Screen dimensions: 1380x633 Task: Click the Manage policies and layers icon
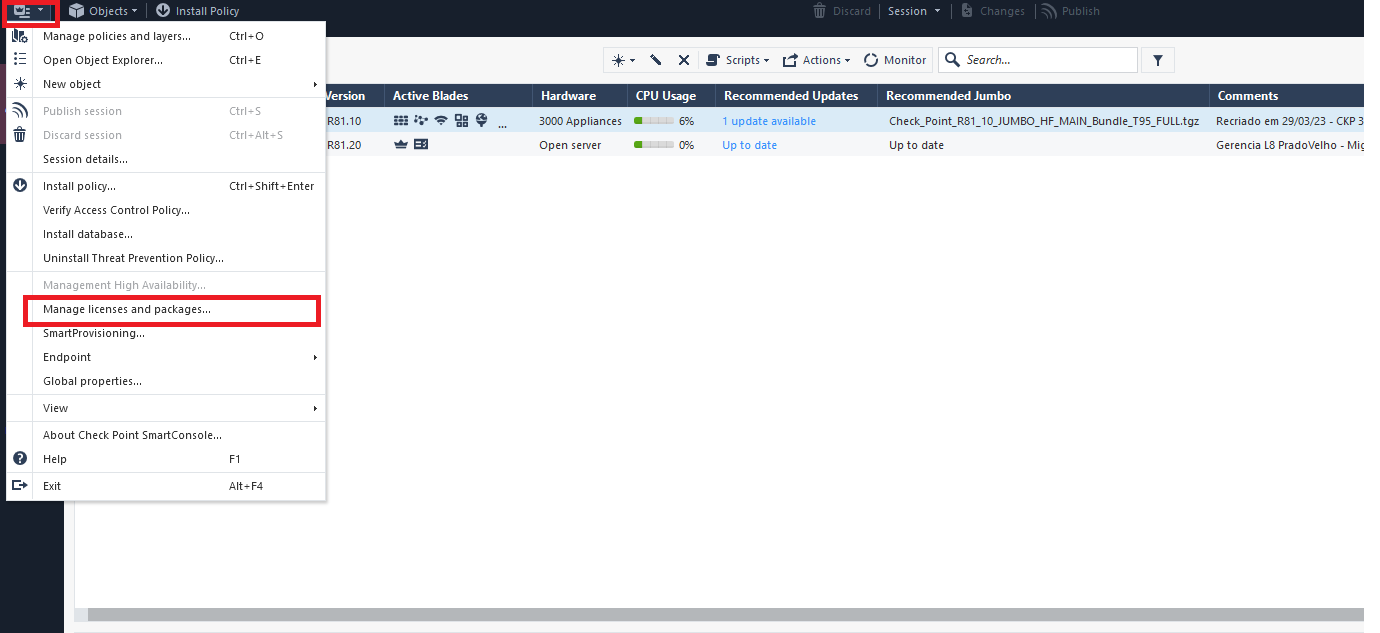[20, 36]
